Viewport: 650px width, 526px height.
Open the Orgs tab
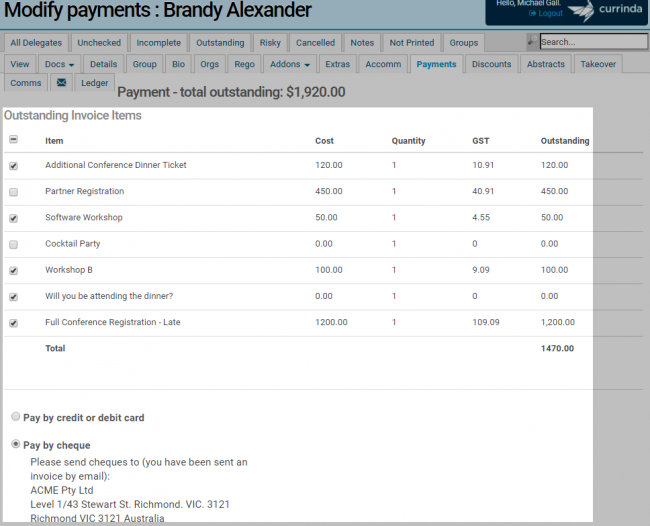tap(209, 64)
